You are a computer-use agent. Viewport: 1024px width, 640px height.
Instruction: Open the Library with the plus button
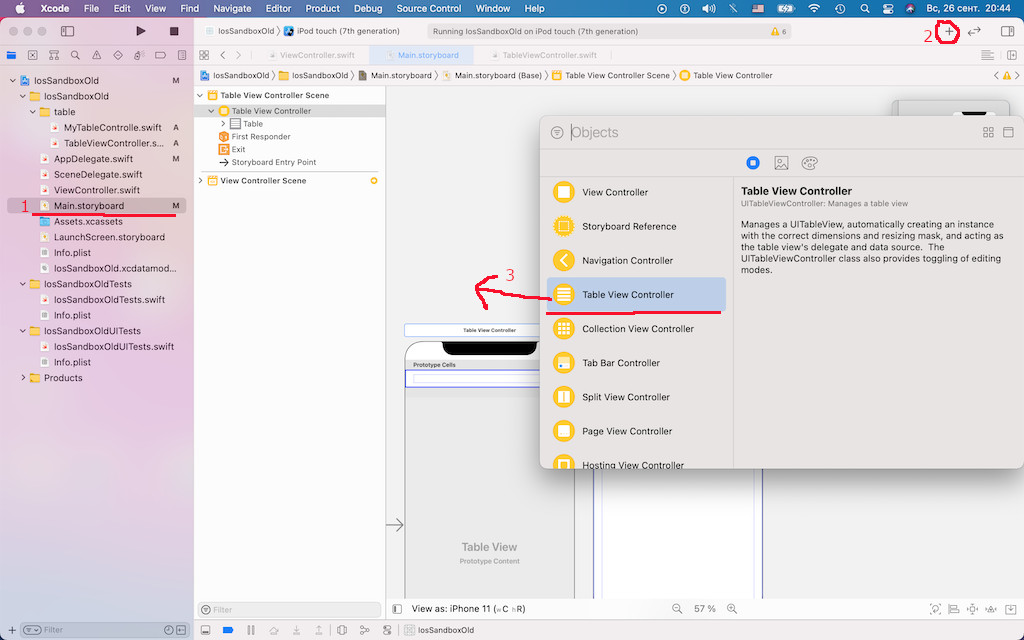pos(949,31)
